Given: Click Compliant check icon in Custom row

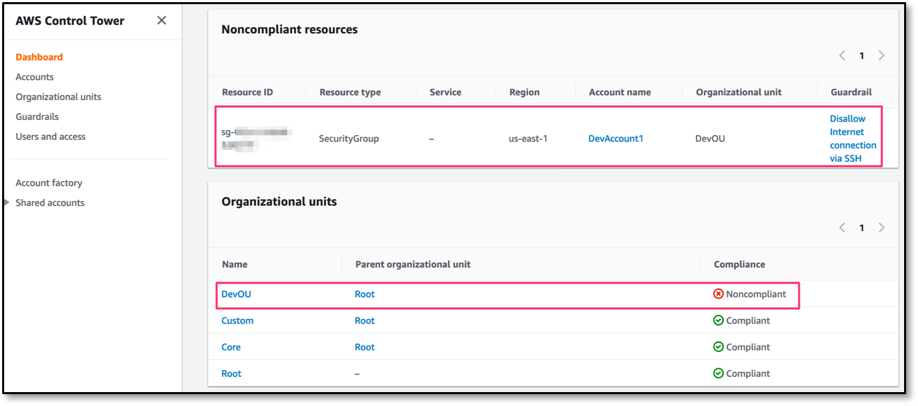Looking at the screenshot, I should point(718,320).
